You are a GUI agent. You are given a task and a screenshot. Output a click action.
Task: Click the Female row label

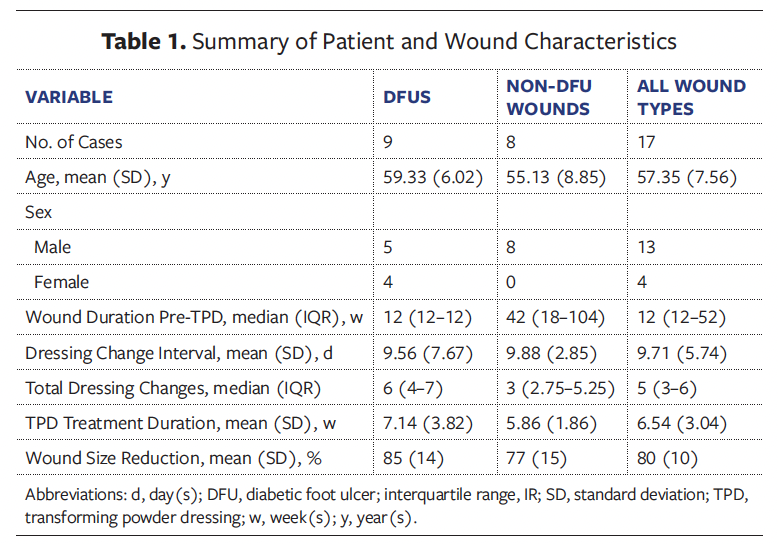point(60,282)
